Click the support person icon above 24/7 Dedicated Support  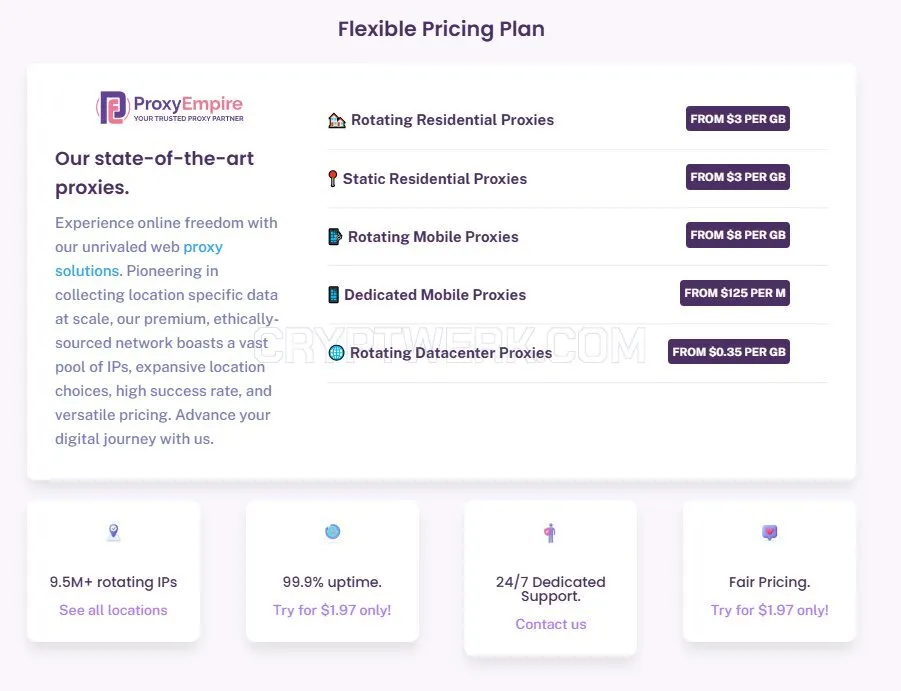click(x=550, y=533)
